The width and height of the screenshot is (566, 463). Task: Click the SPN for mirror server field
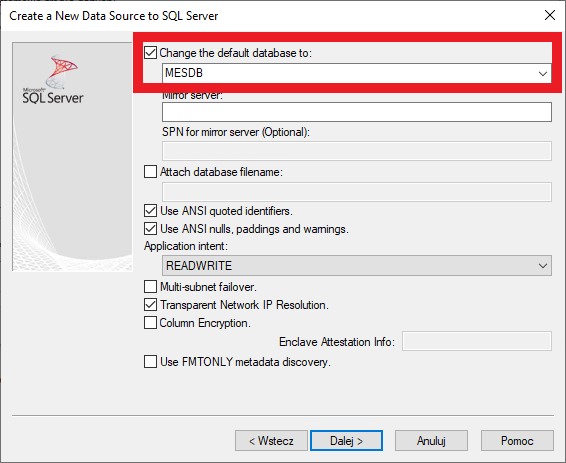[x=357, y=151]
